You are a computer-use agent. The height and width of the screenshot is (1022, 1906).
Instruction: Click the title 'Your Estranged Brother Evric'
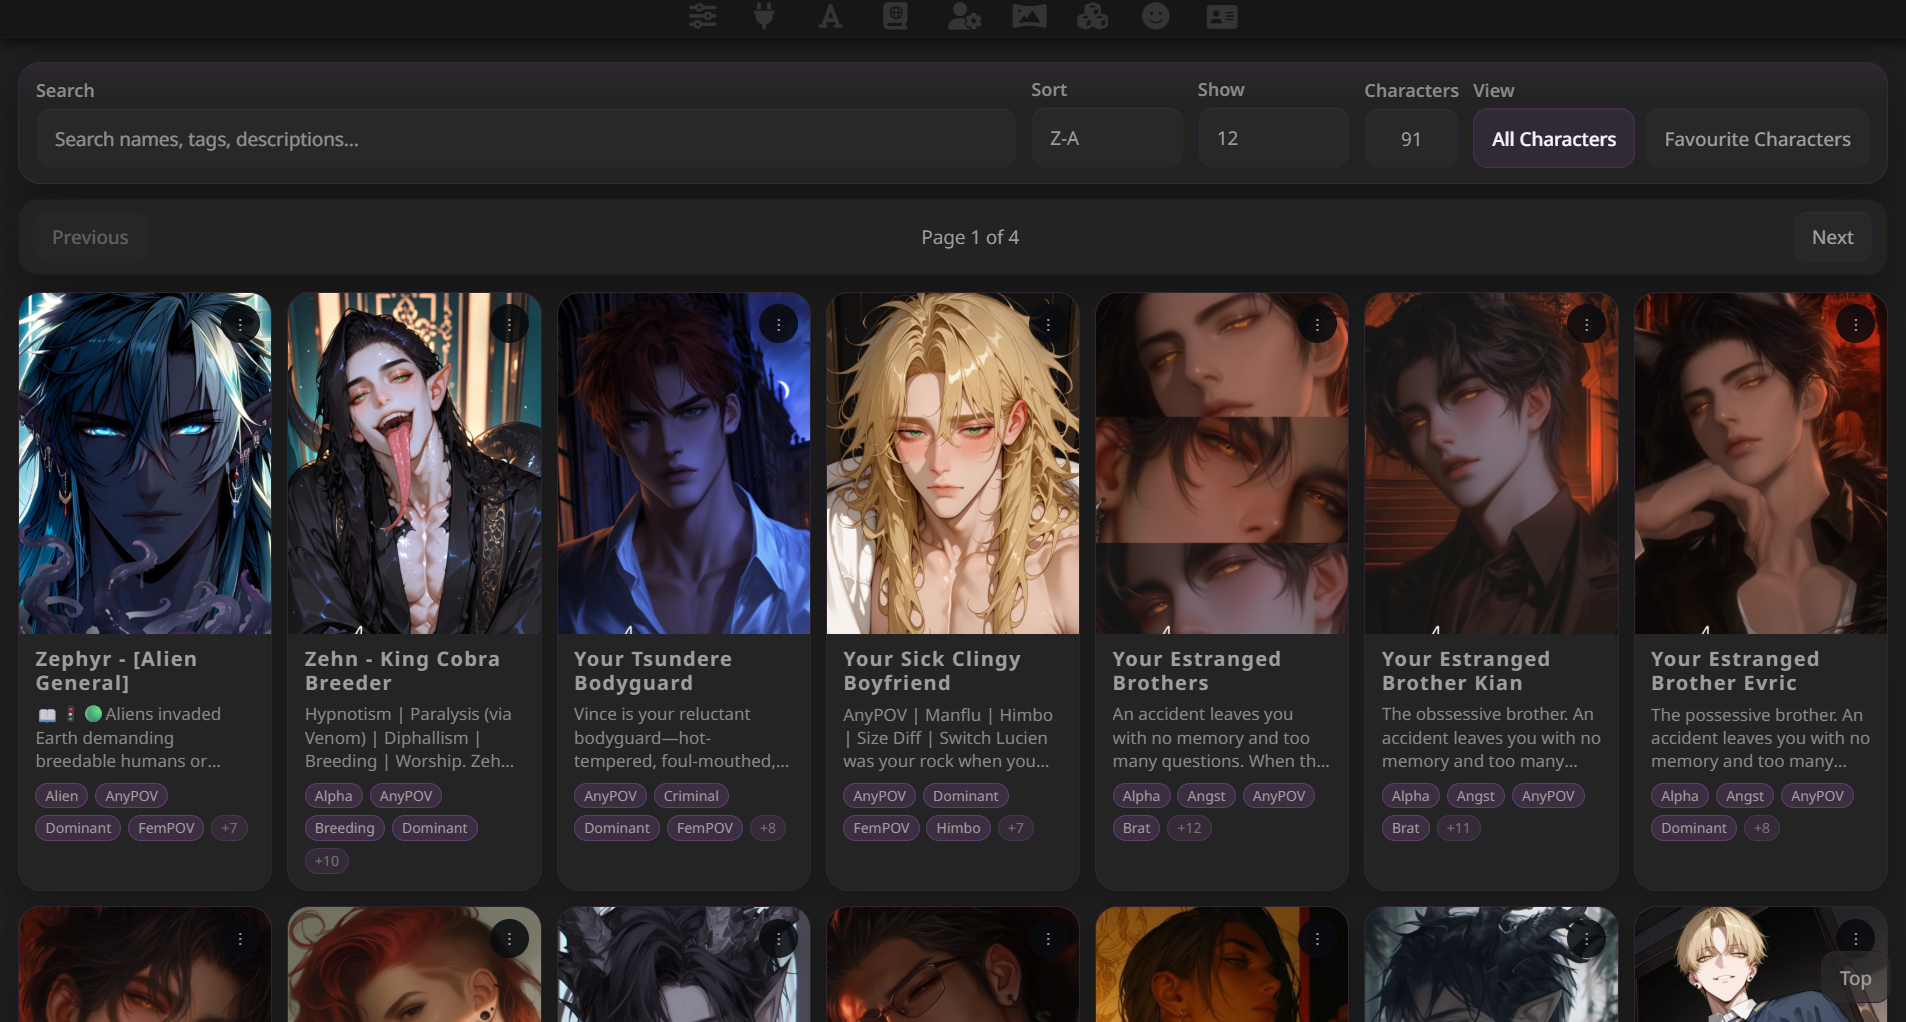(1735, 671)
